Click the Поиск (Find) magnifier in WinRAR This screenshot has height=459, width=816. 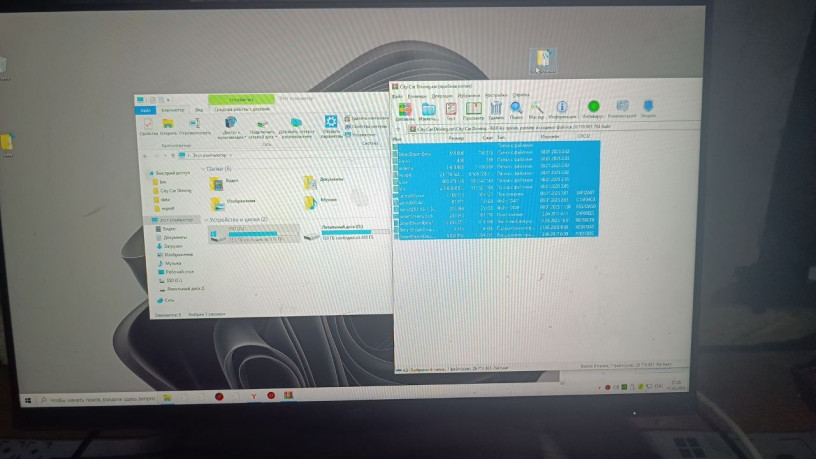click(x=516, y=110)
